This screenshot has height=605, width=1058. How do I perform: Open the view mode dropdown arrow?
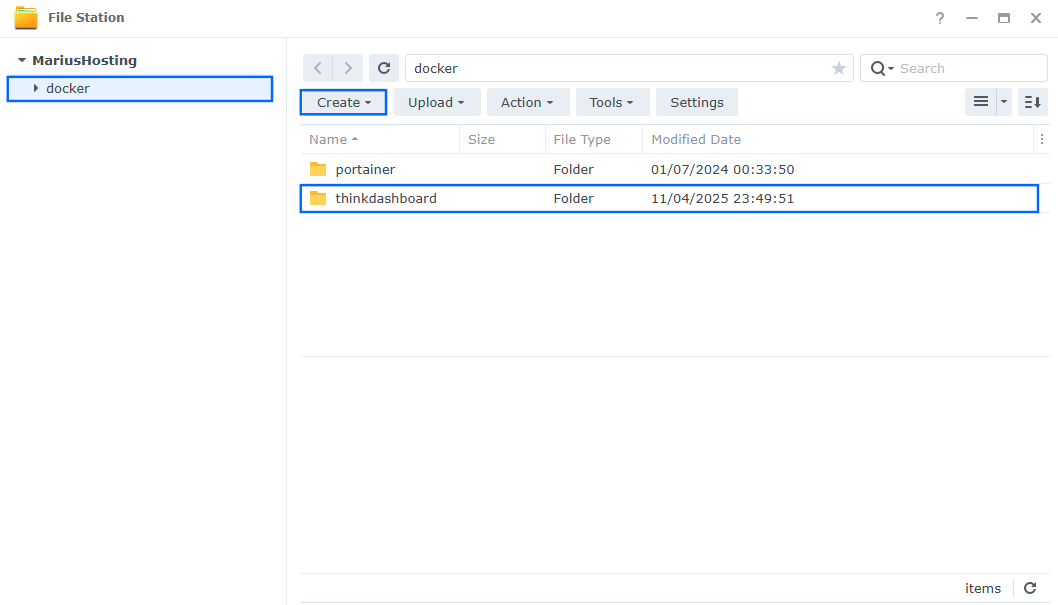(x=1003, y=101)
